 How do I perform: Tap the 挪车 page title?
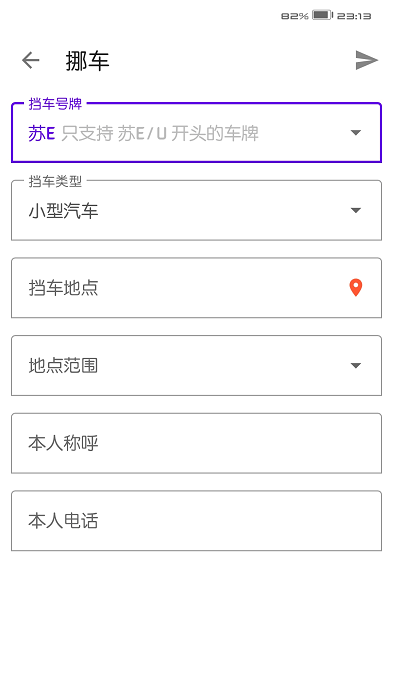pos(88,61)
